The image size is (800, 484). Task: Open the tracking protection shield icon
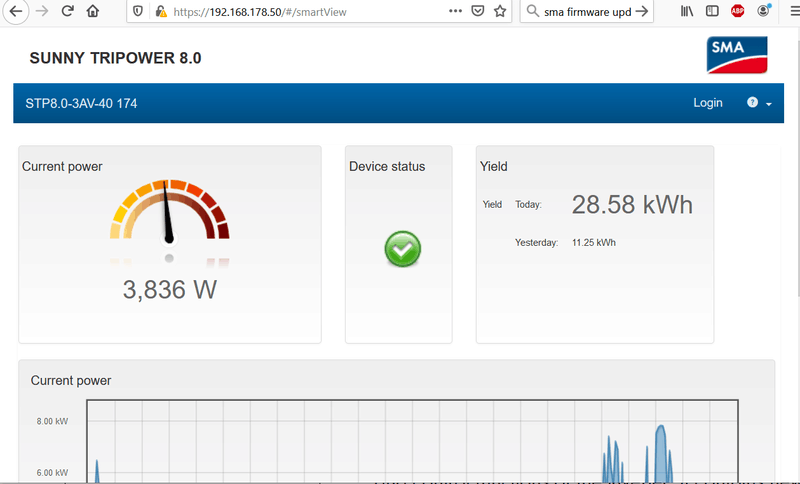coord(138,11)
